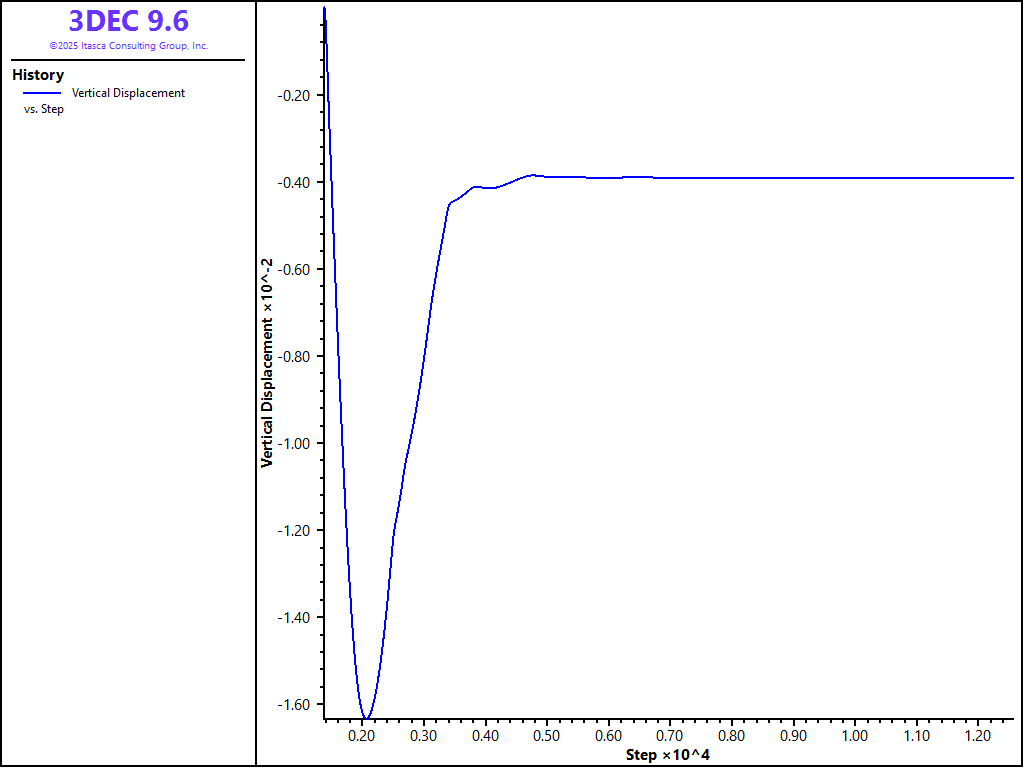The height and width of the screenshot is (768, 1024).
Task: Click the 0.80 tick label on X-axis
Action: pos(732,736)
